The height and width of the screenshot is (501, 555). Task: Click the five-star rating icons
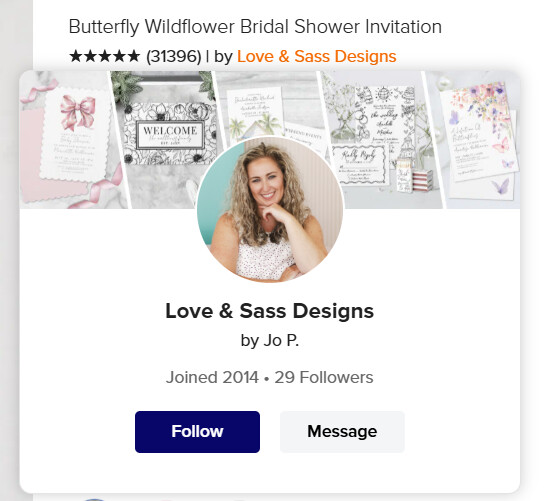click(104, 56)
